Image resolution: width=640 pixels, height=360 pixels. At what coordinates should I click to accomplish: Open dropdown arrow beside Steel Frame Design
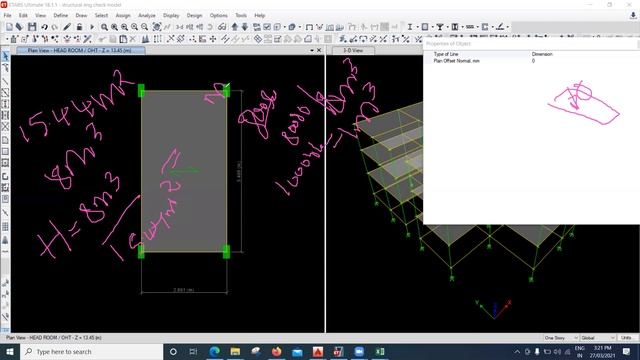click(417, 27)
